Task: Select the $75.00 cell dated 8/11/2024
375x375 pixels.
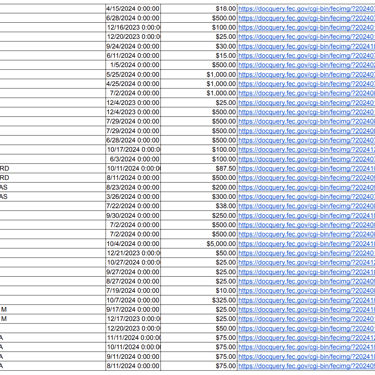Action: (x=199, y=366)
